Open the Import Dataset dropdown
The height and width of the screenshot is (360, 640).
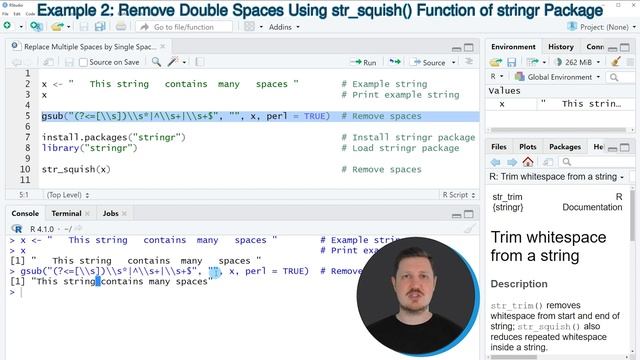536,62
